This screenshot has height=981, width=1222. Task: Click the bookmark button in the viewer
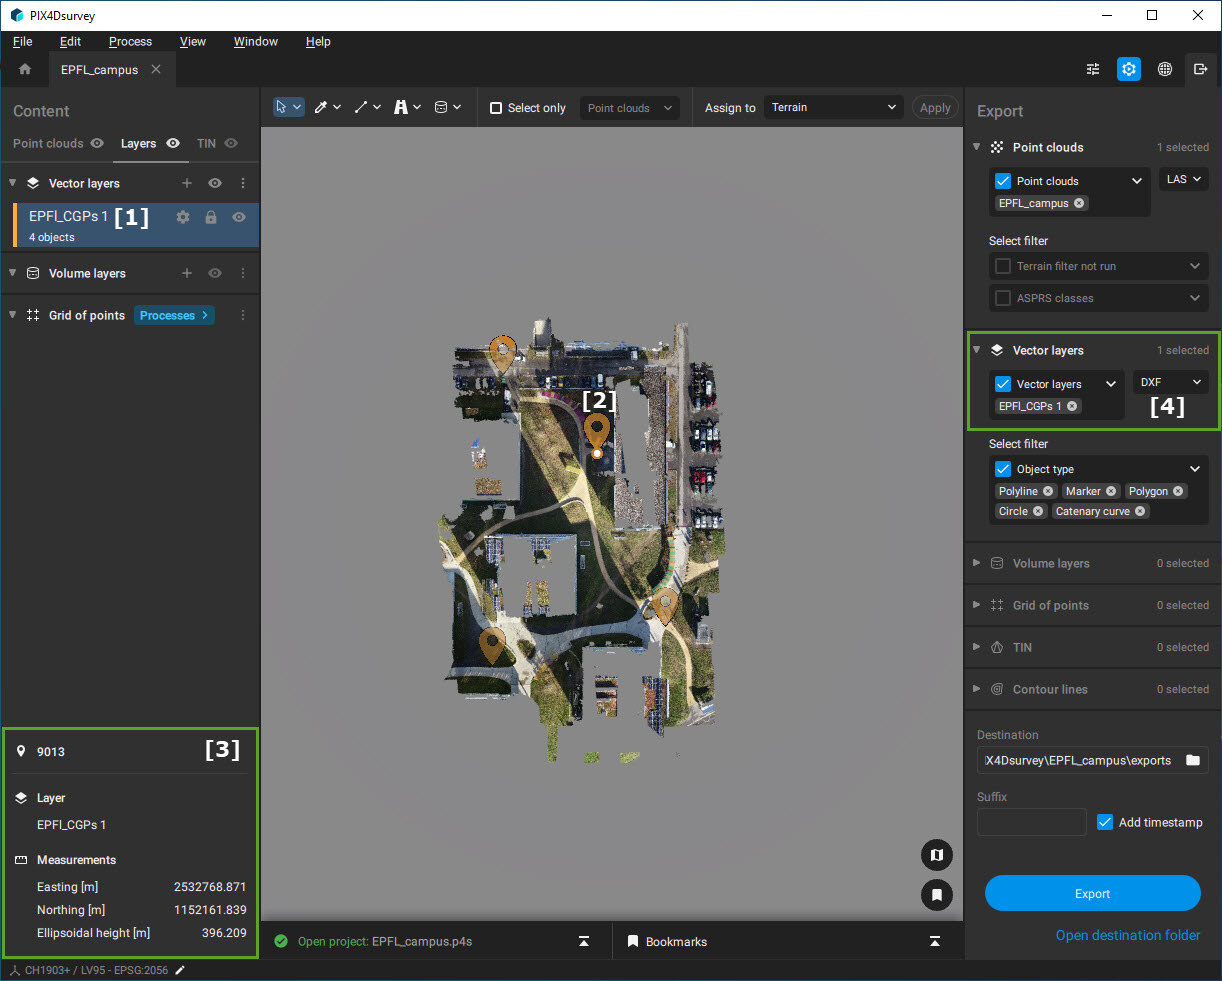(x=936, y=895)
